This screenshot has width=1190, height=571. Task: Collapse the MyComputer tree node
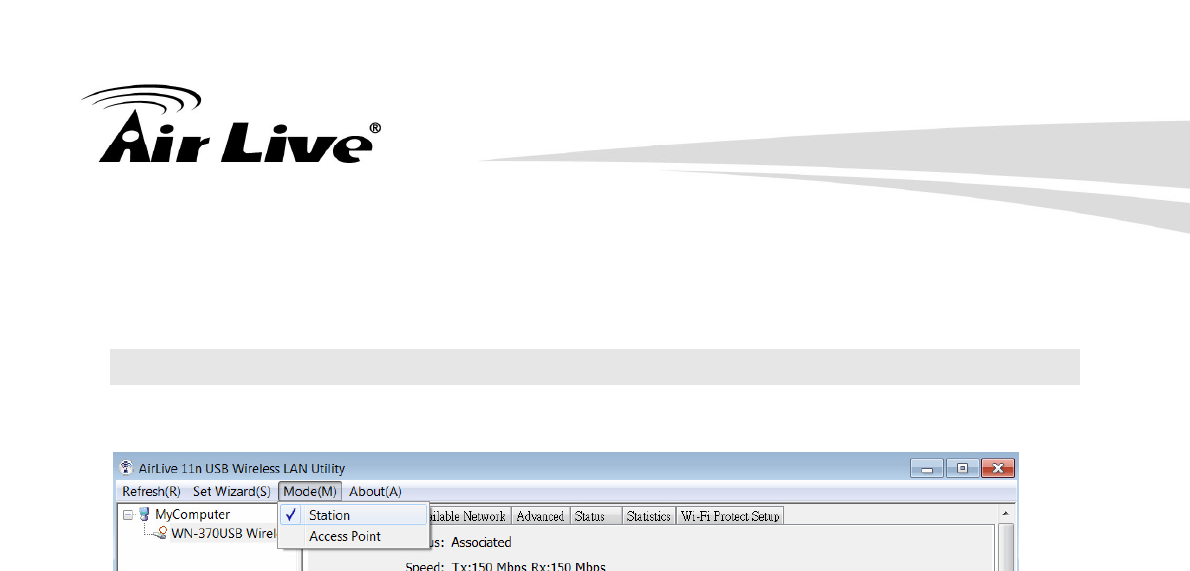click(x=128, y=515)
